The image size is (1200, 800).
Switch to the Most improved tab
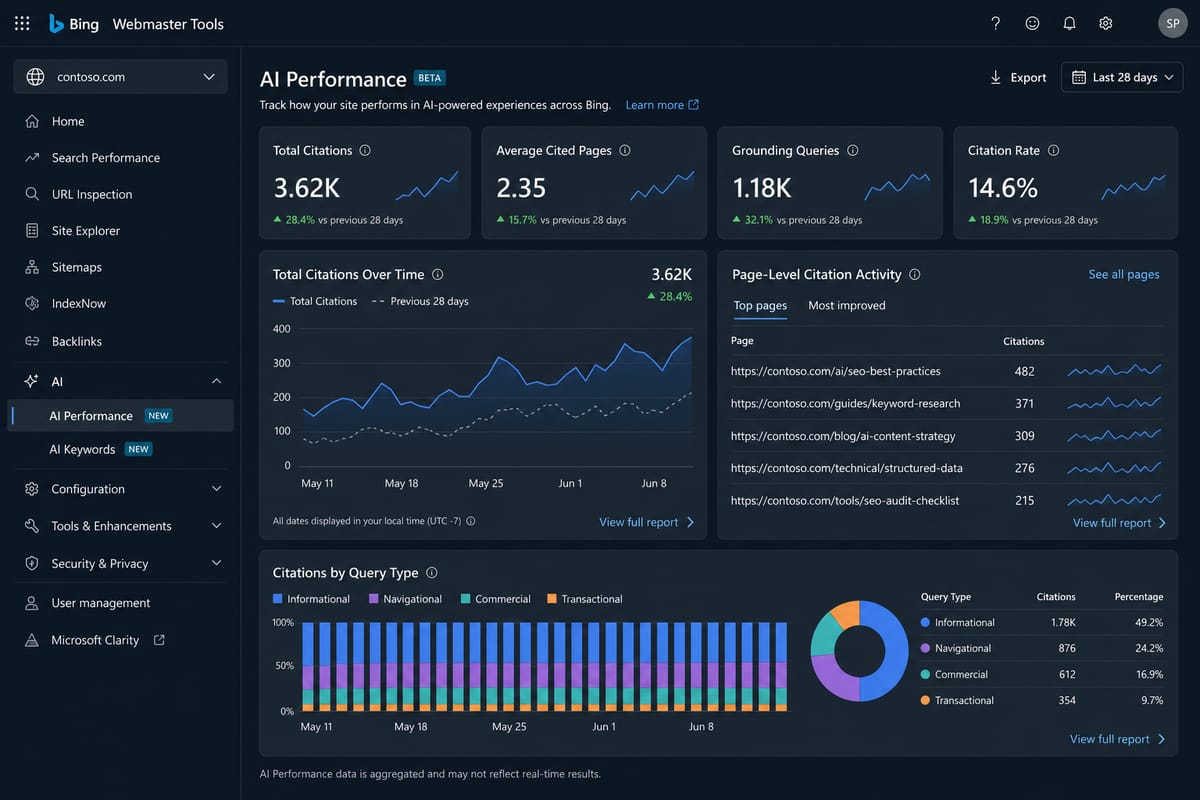(x=847, y=305)
